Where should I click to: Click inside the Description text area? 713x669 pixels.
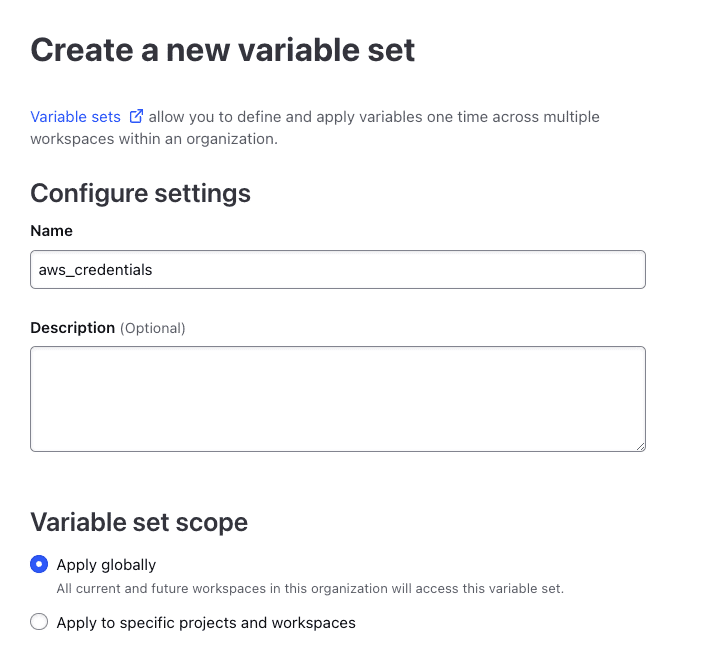[338, 399]
